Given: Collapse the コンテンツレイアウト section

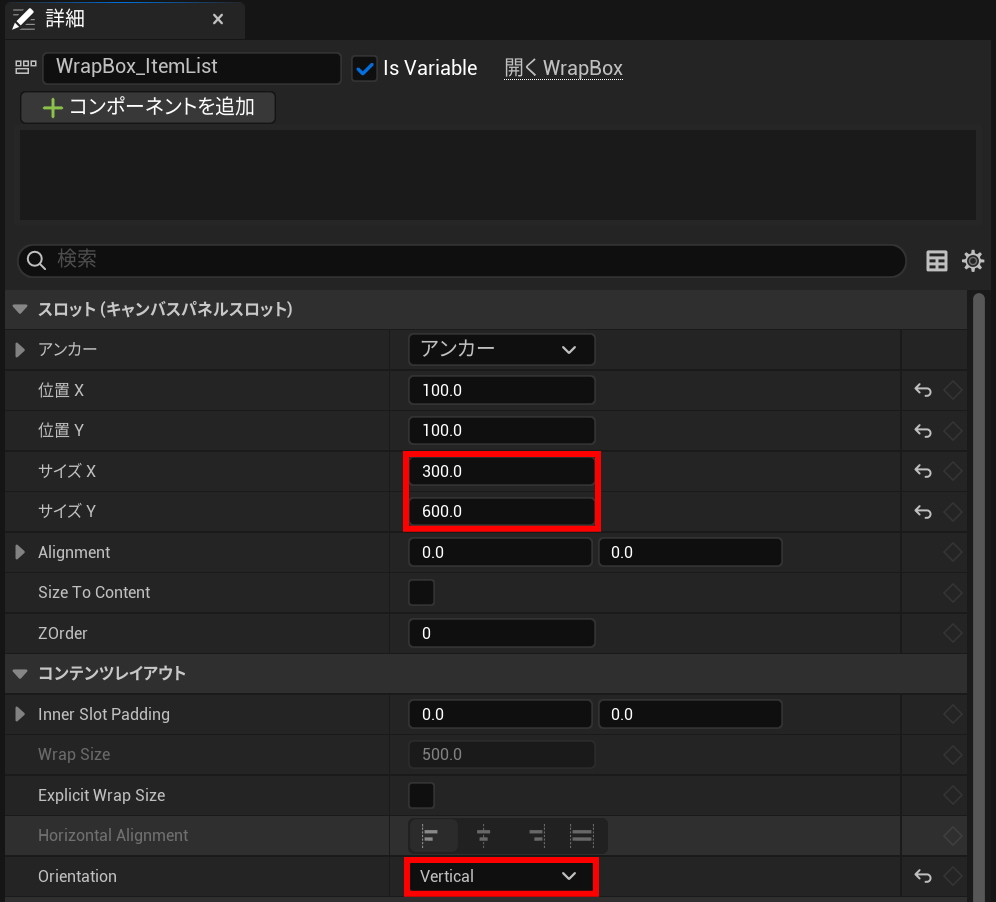Looking at the screenshot, I should point(20,673).
